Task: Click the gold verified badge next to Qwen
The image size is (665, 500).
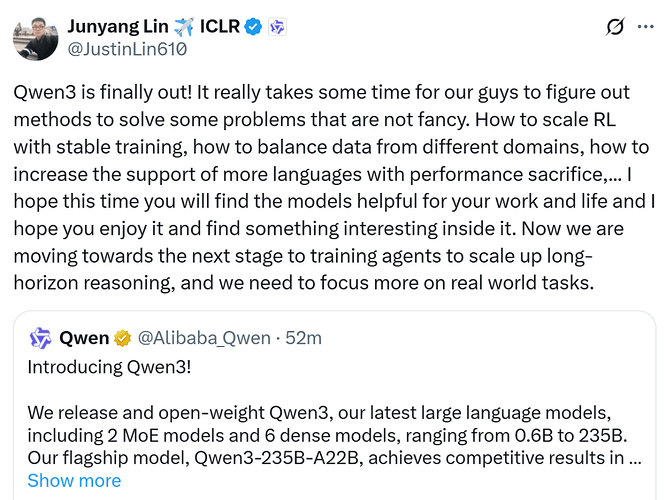Action: (x=122, y=338)
